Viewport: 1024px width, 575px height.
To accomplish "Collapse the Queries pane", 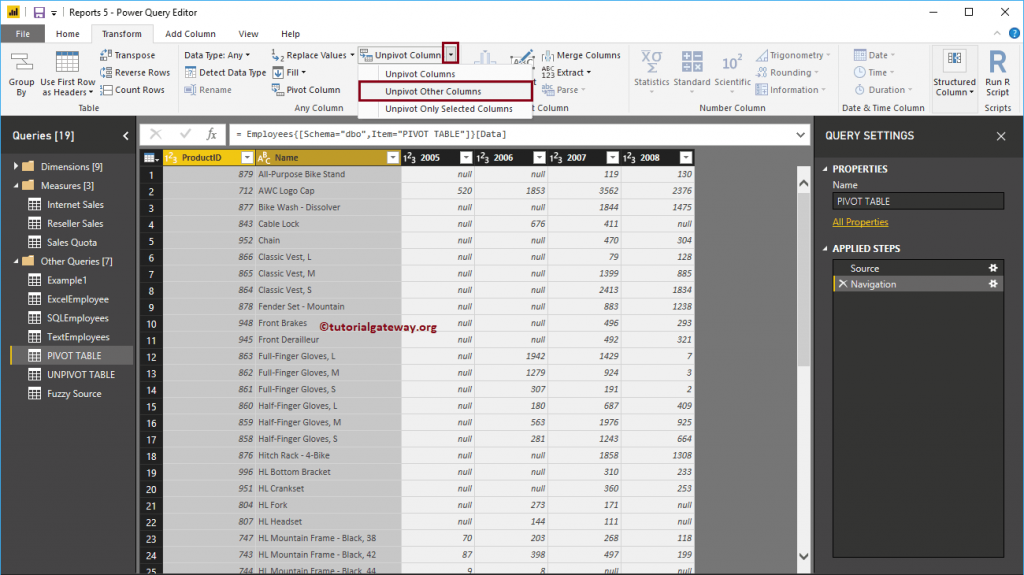I will (x=125, y=136).
